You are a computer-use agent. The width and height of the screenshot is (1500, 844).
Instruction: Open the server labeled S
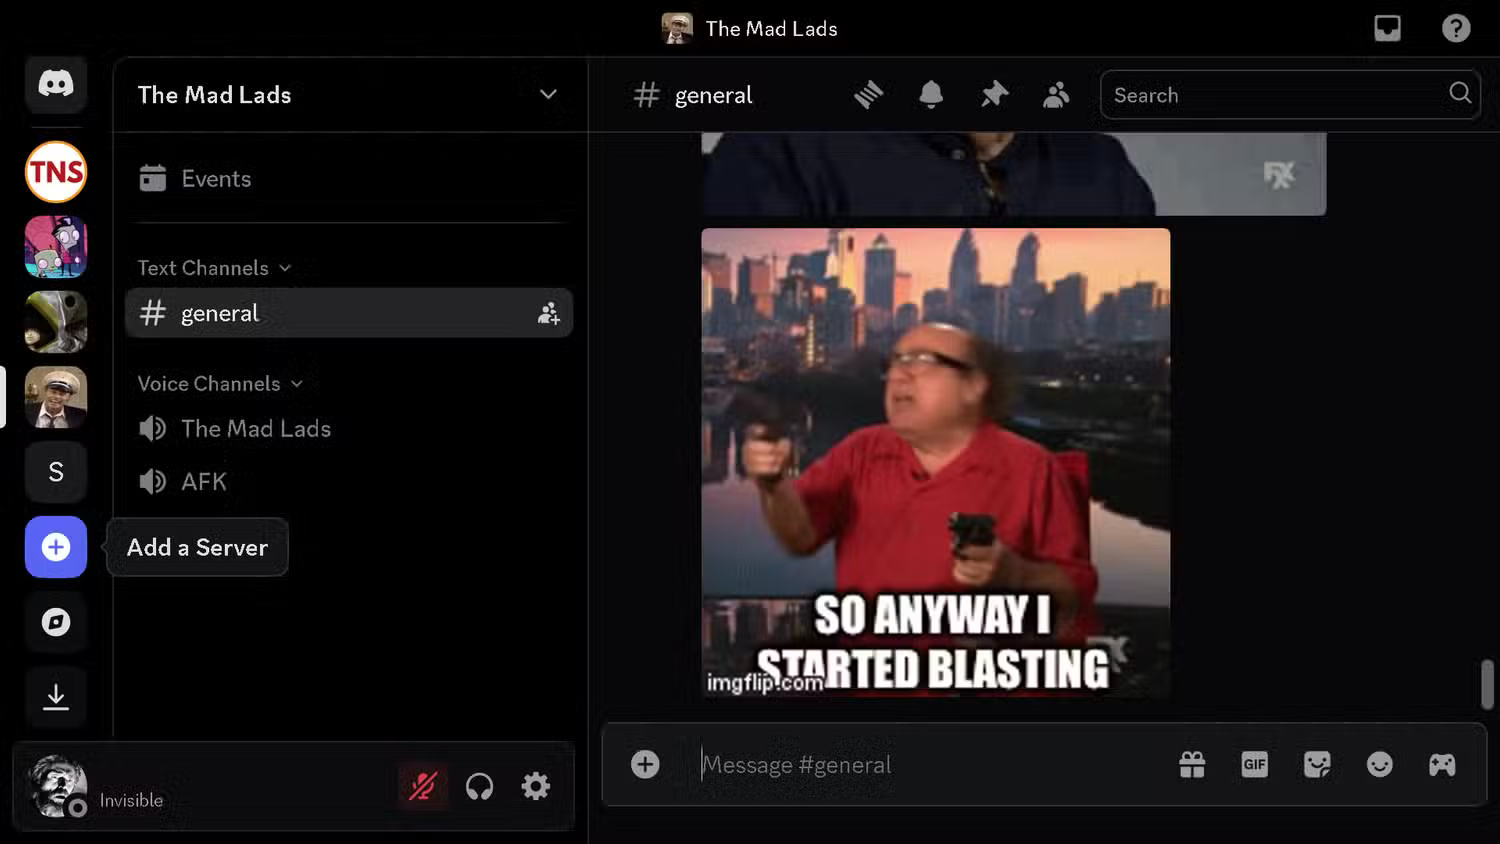pyautogui.click(x=56, y=472)
